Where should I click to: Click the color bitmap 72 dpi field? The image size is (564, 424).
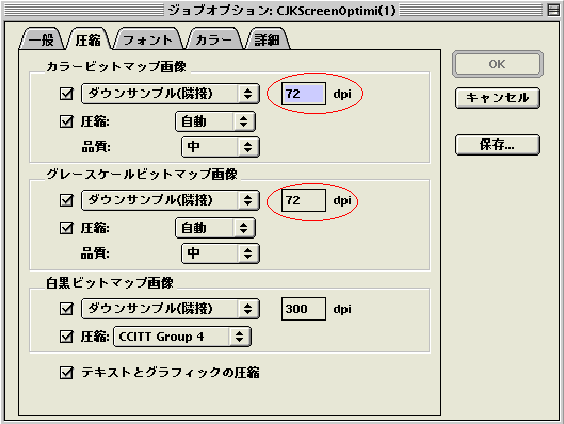pos(304,94)
